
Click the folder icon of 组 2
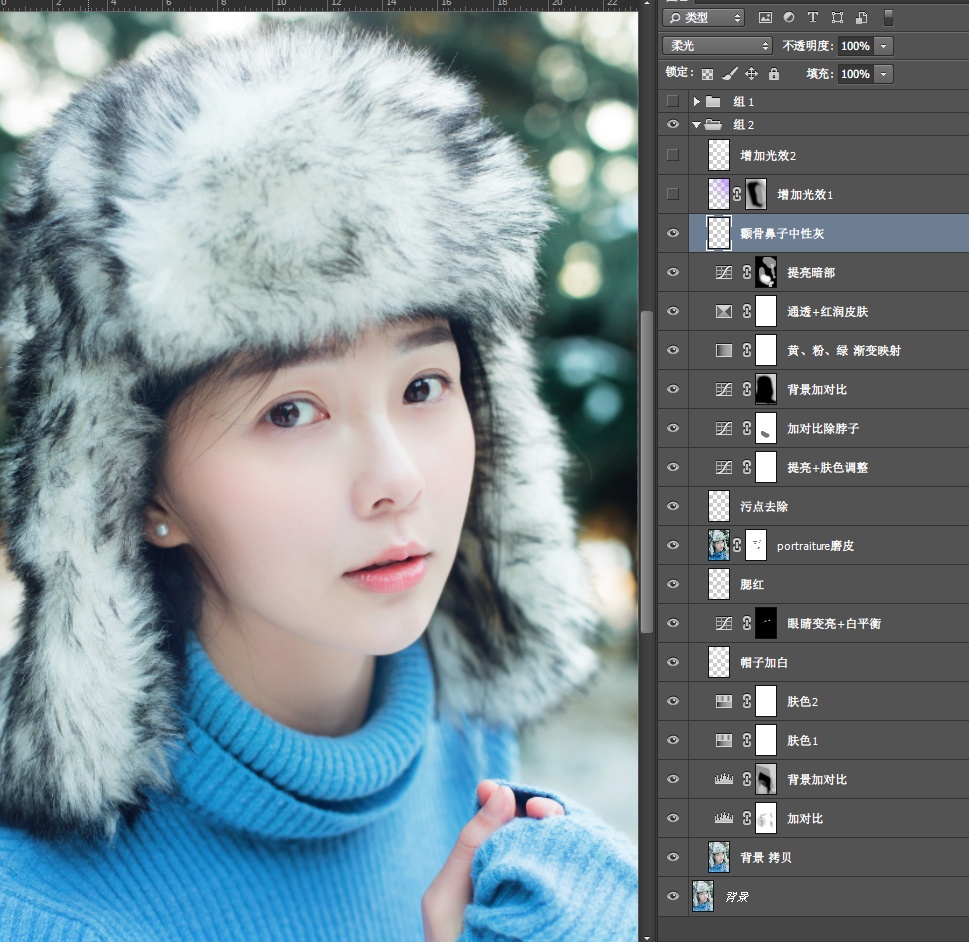pyautogui.click(x=714, y=125)
